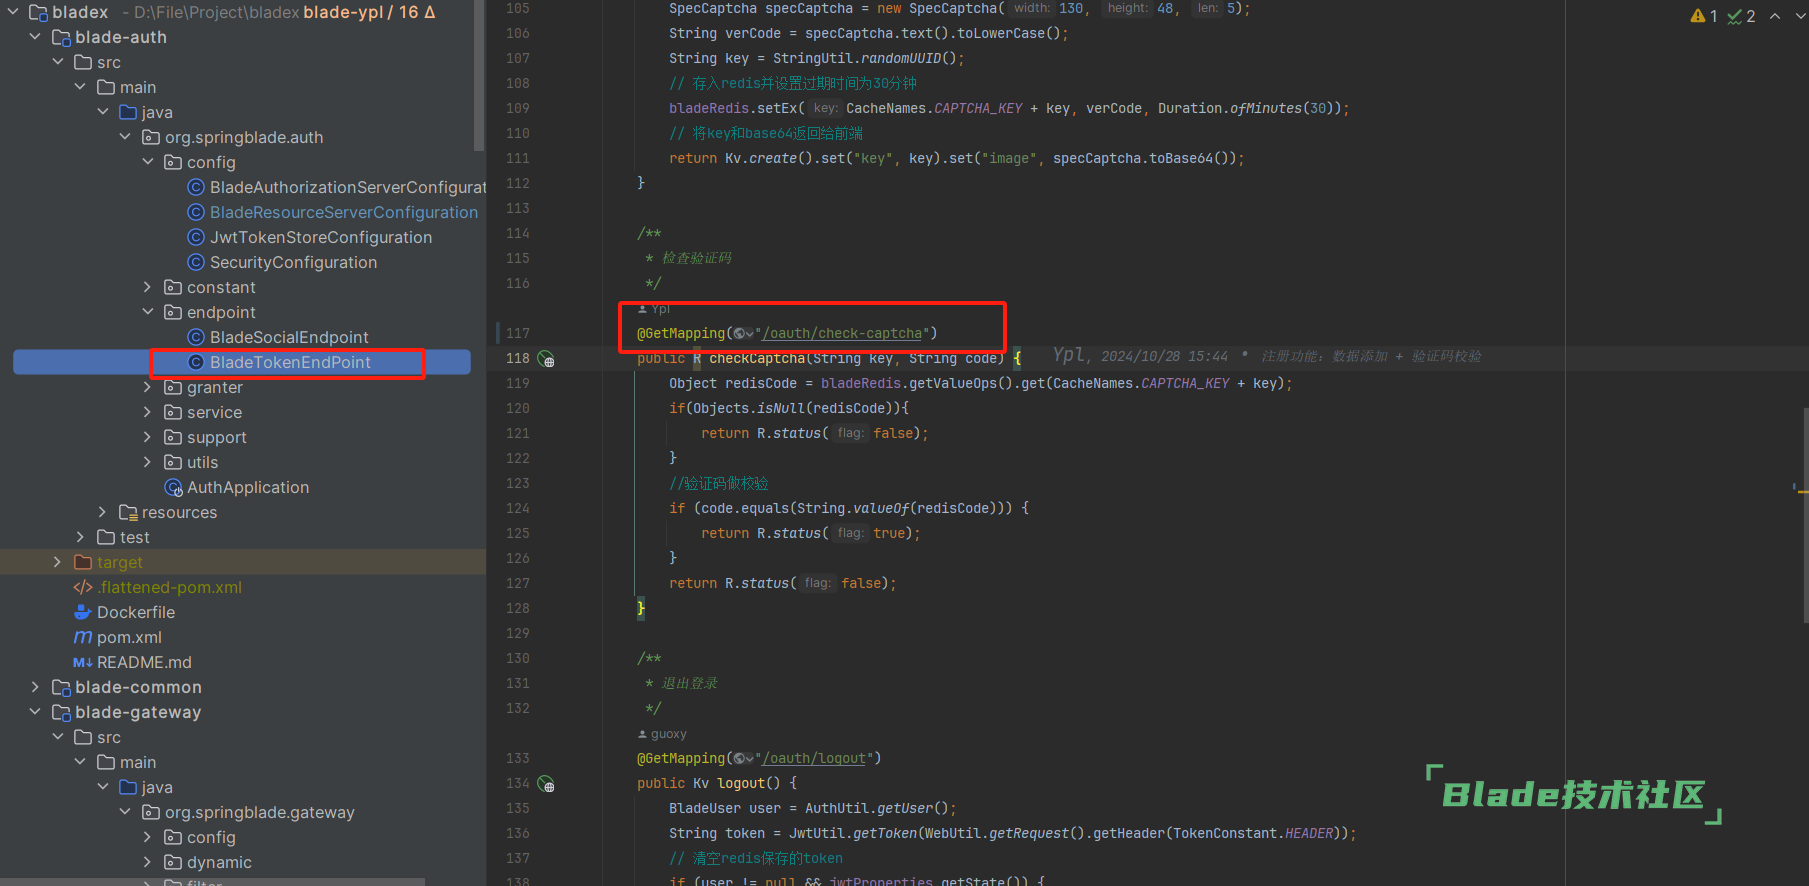Click CAPTCHA_KEY constant on line 119
The width and height of the screenshot is (1809, 886).
pos(1185,383)
